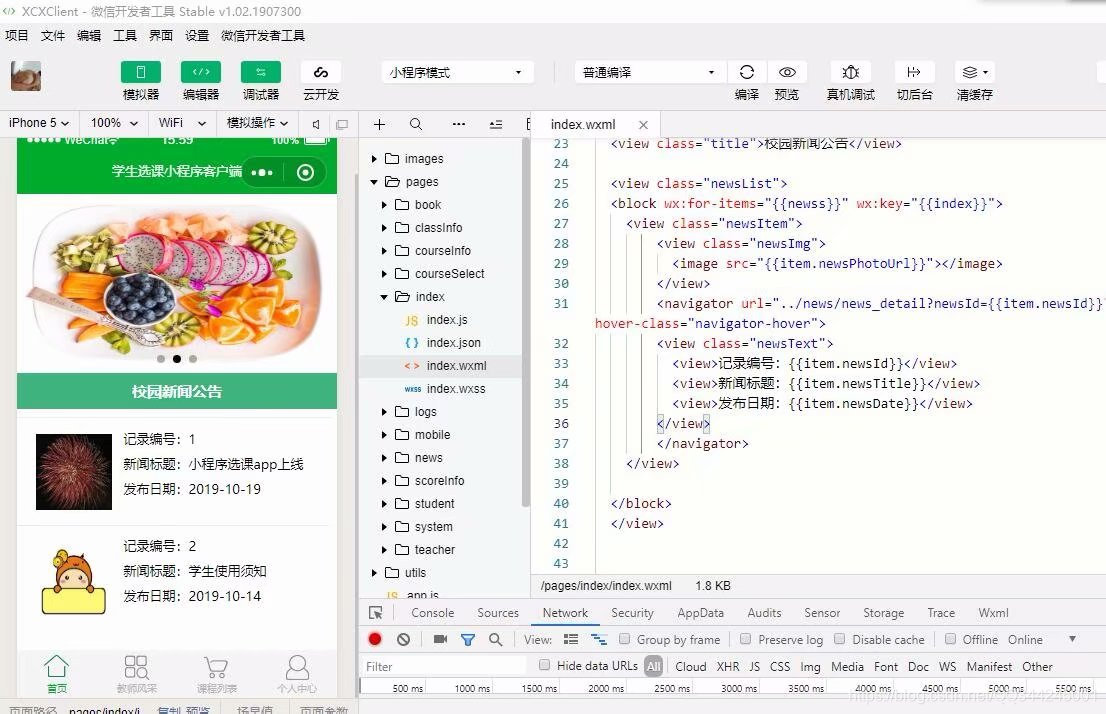
Task: Open the network request filter funnel icon
Action: point(467,639)
